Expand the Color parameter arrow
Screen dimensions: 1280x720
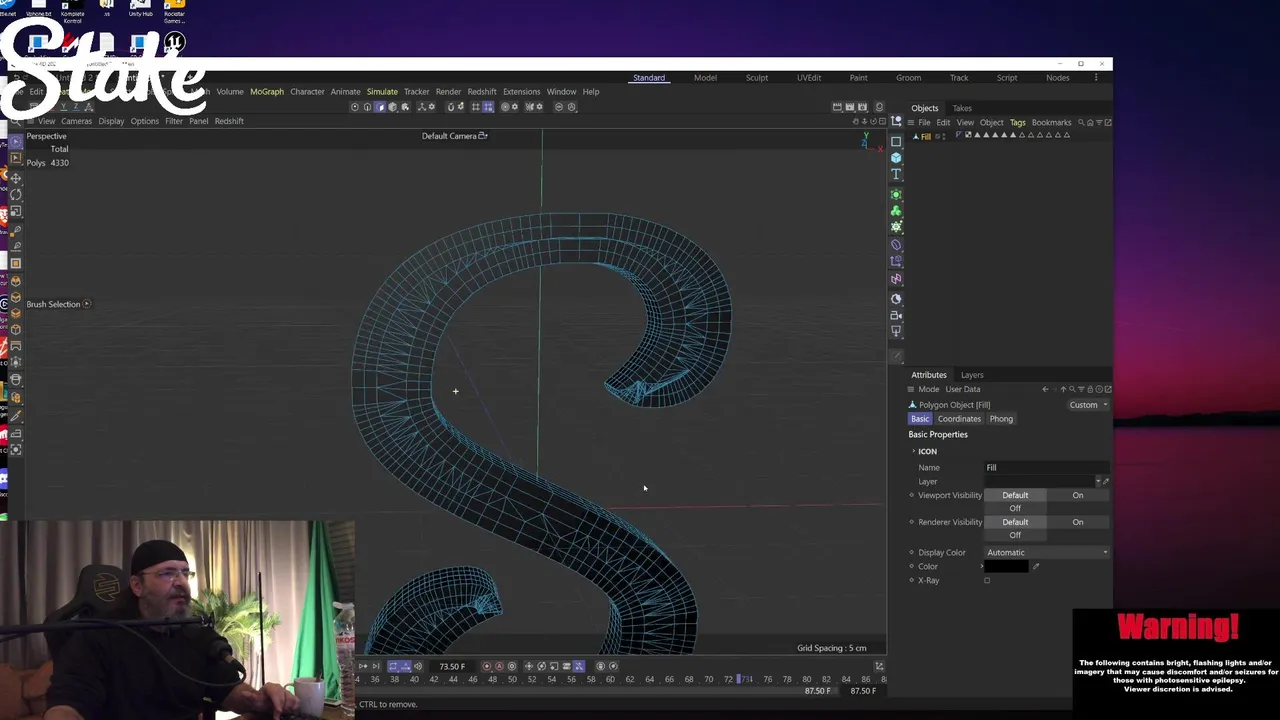[x=982, y=567]
